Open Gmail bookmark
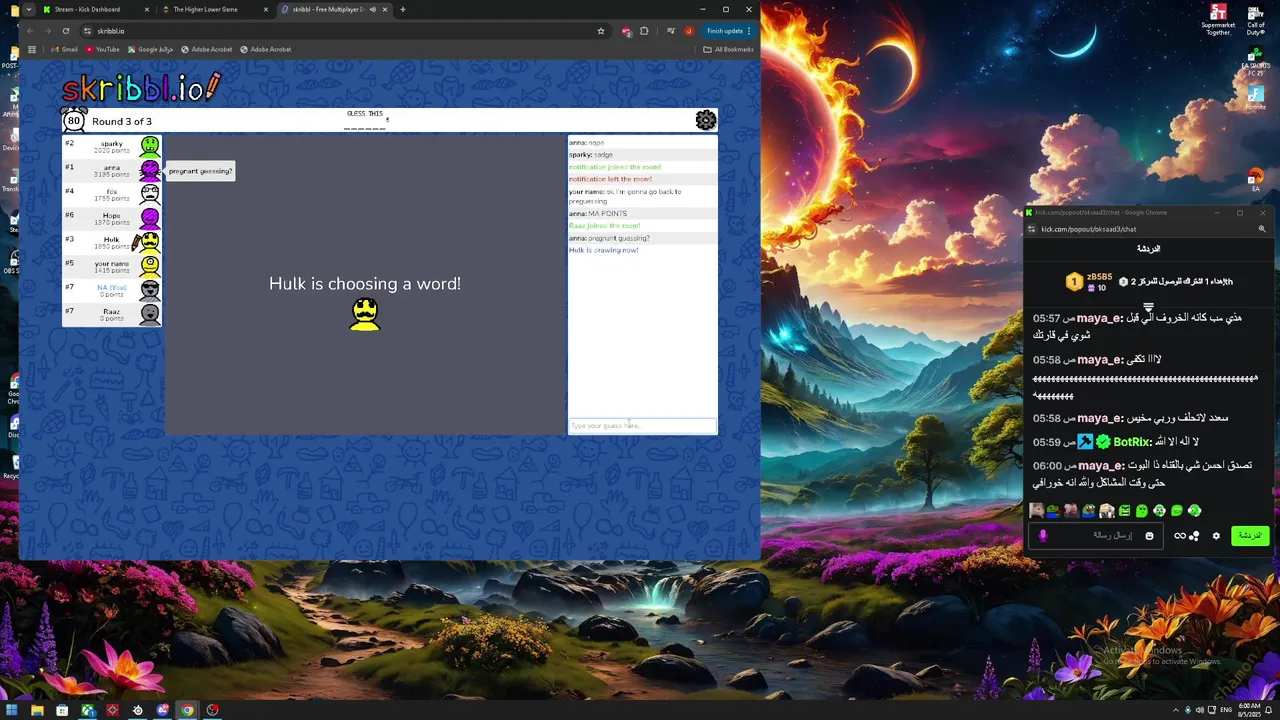 [x=64, y=49]
